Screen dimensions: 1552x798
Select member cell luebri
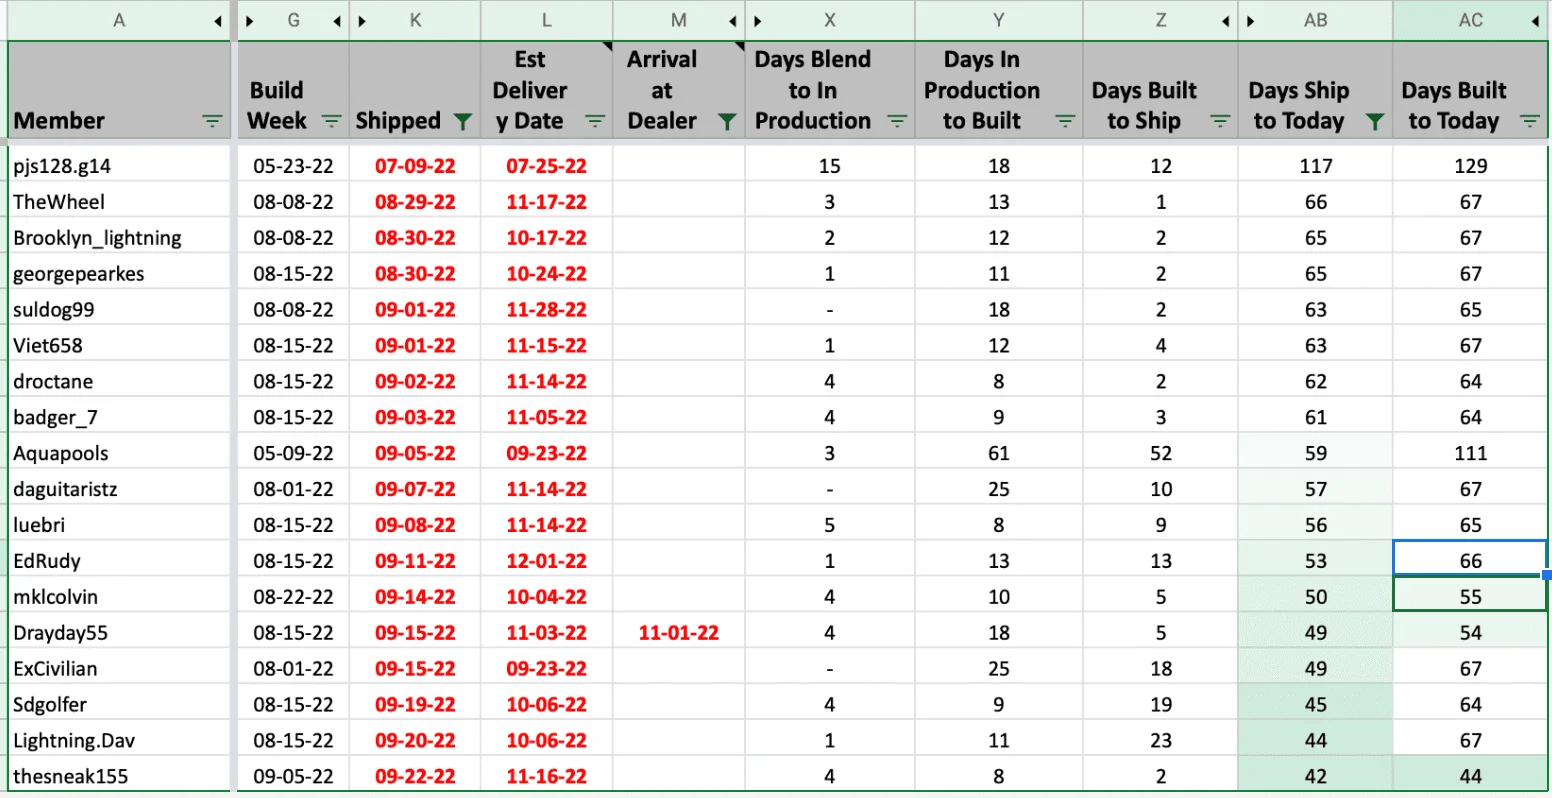pyautogui.click(x=119, y=526)
